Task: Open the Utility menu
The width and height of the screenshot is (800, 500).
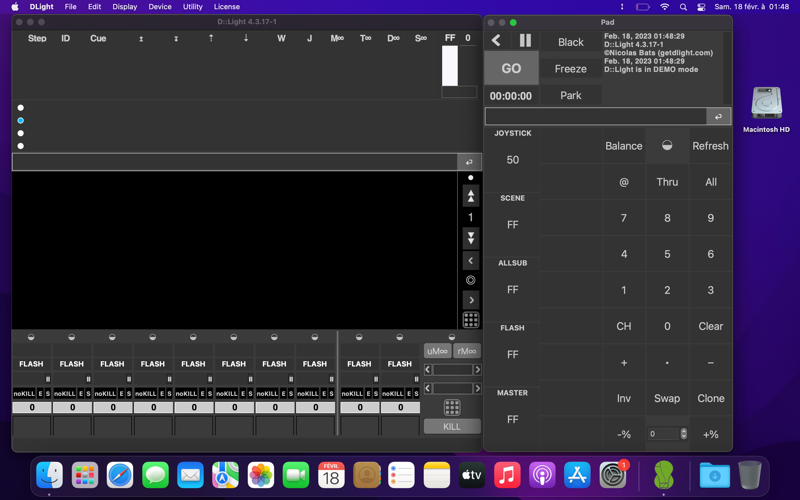Action: pos(192,7)
